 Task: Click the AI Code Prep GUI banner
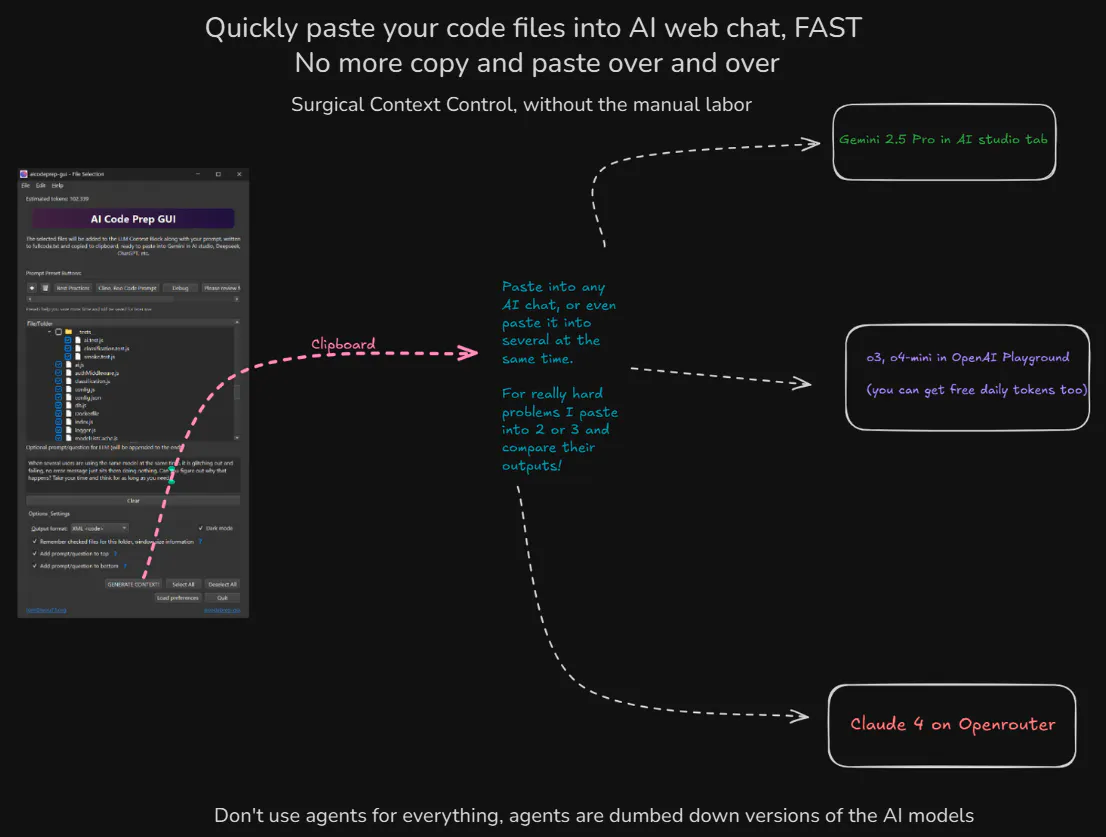point(133,219)
